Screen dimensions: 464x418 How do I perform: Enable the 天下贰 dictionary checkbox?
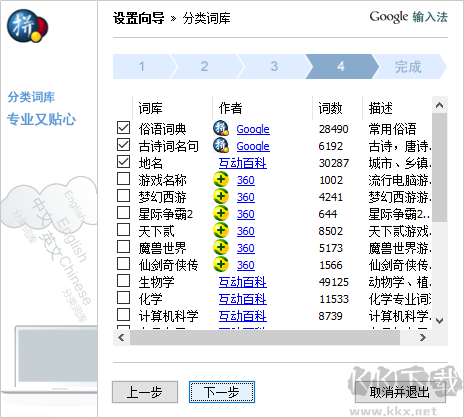(124, 229)
